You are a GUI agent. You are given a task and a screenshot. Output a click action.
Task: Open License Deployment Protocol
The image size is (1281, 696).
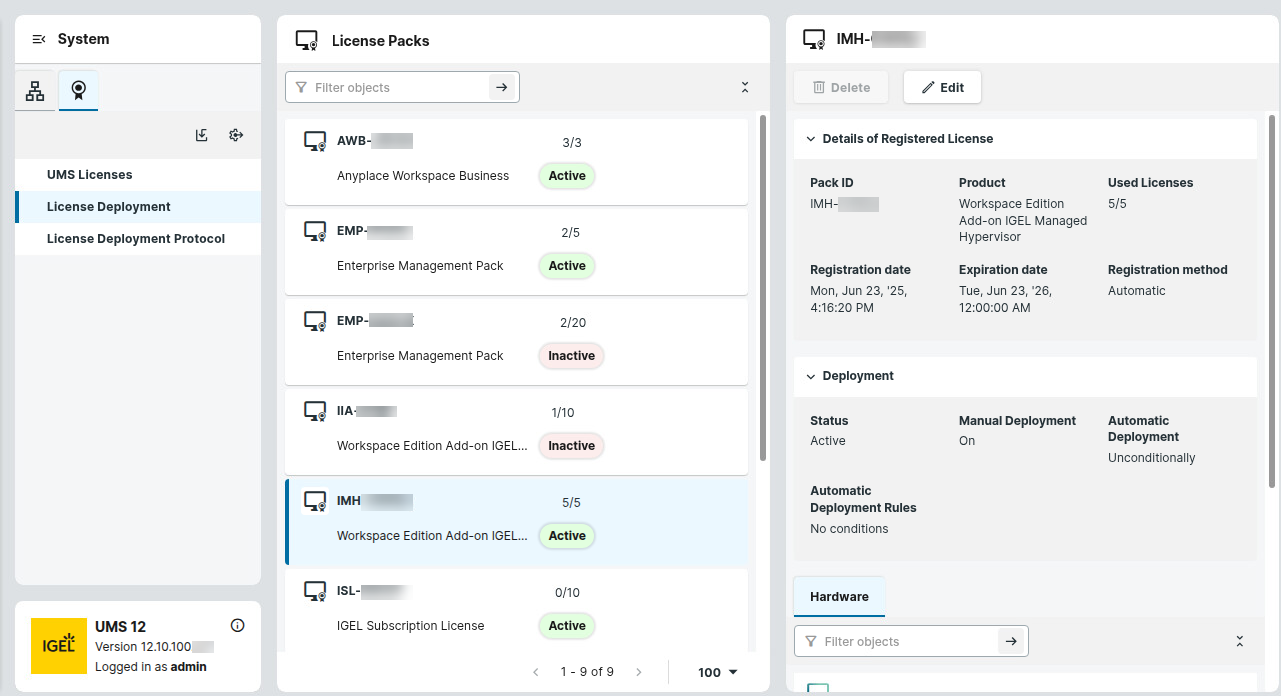point(136,239)
